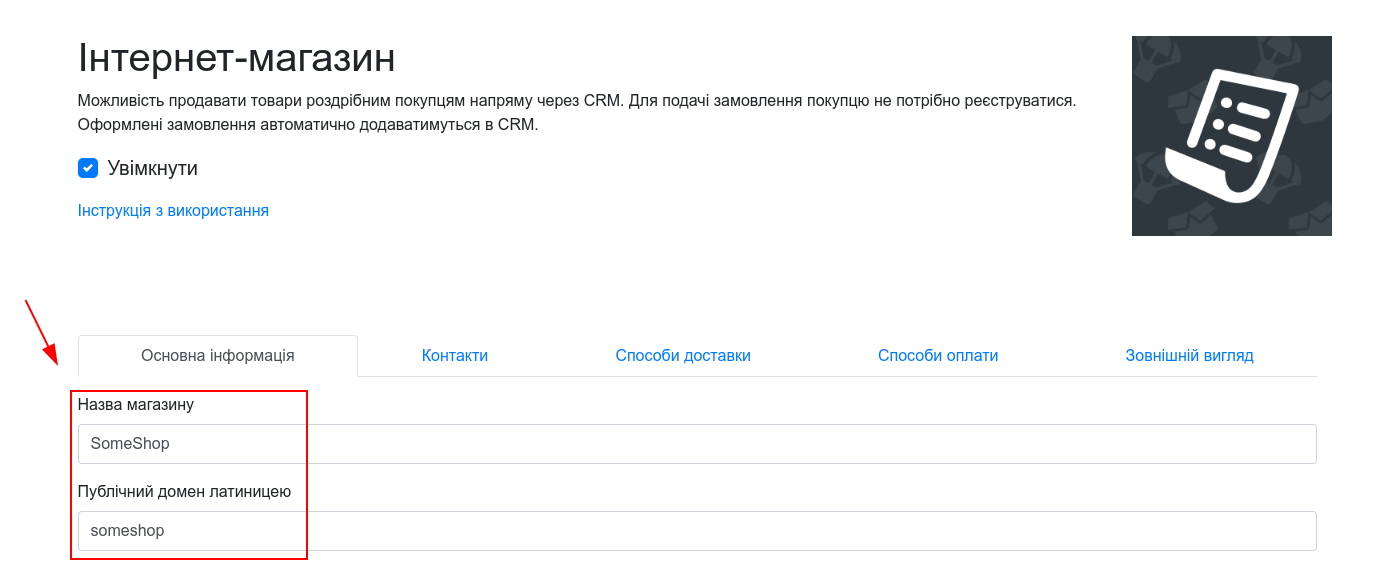The image size is (1391, 568).
Task: Click the Публічний домен латиницею label
Action: pyautogui.click(x=185, y=492)
